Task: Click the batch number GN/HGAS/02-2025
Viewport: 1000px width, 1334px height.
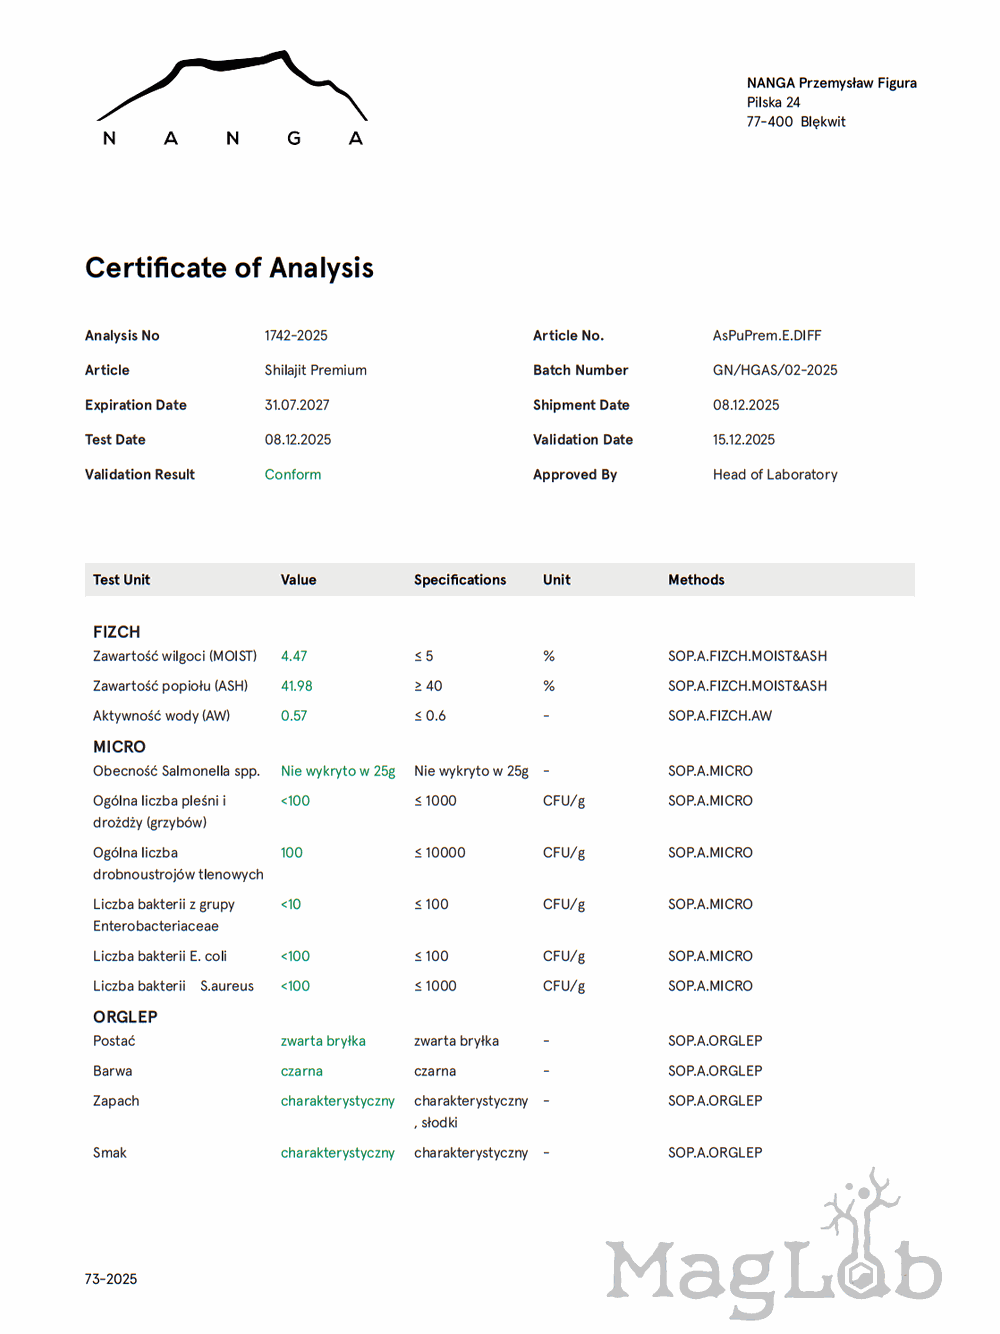Action: pos(775,370)
